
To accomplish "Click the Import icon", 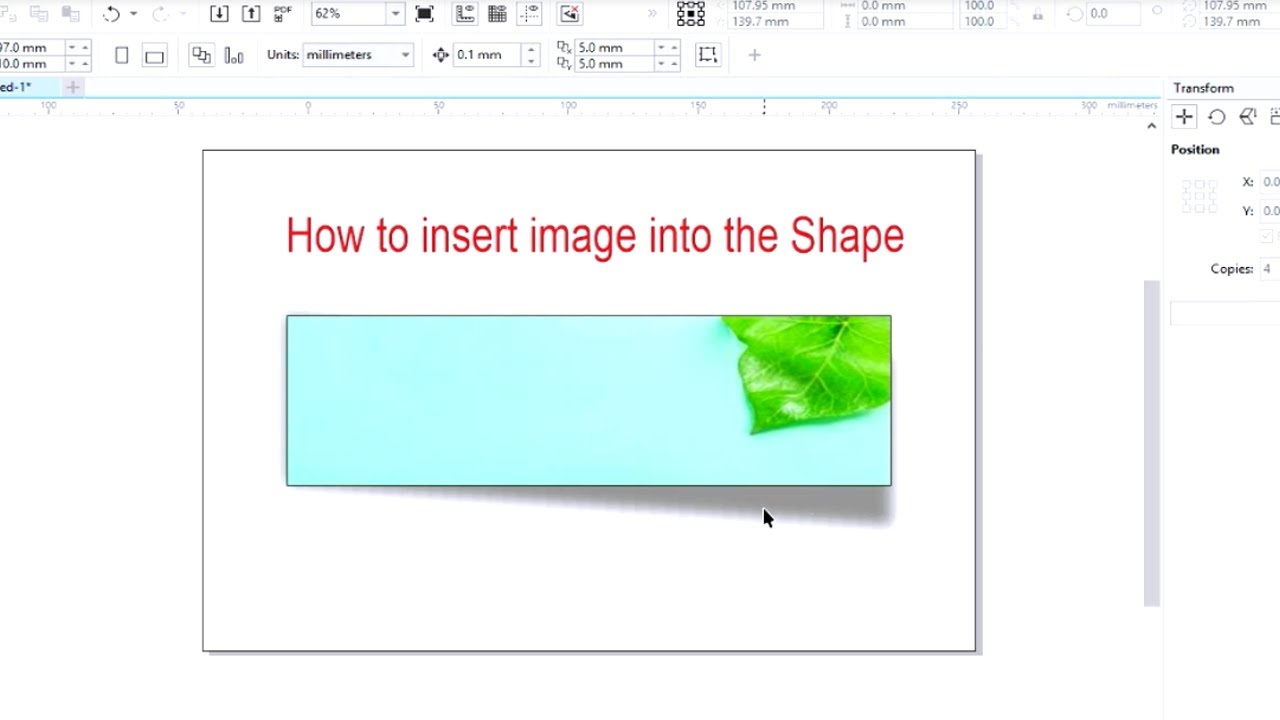I will coord(219,14).
